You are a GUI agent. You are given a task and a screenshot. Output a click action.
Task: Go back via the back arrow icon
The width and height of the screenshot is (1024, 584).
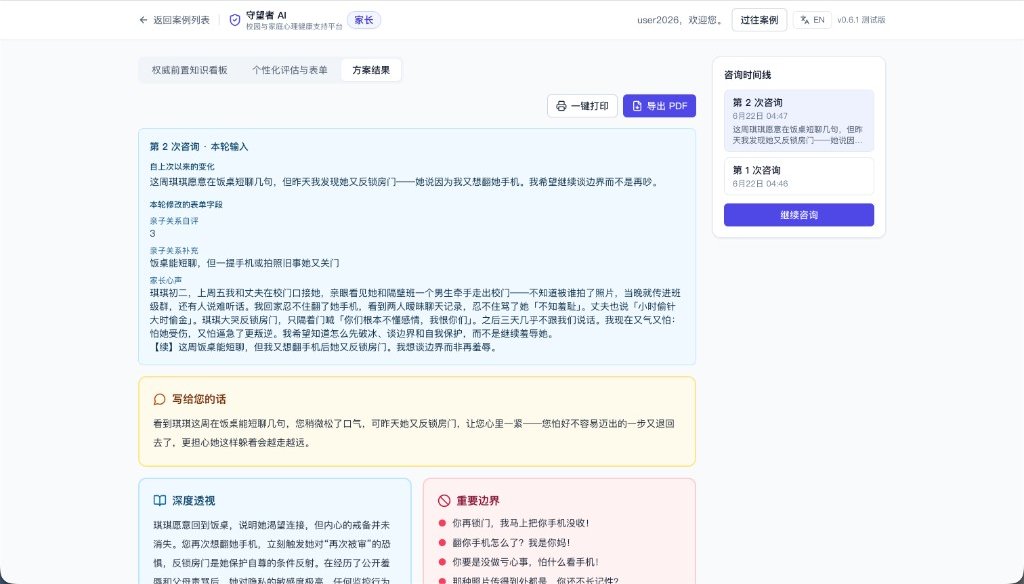click(143, 20)
